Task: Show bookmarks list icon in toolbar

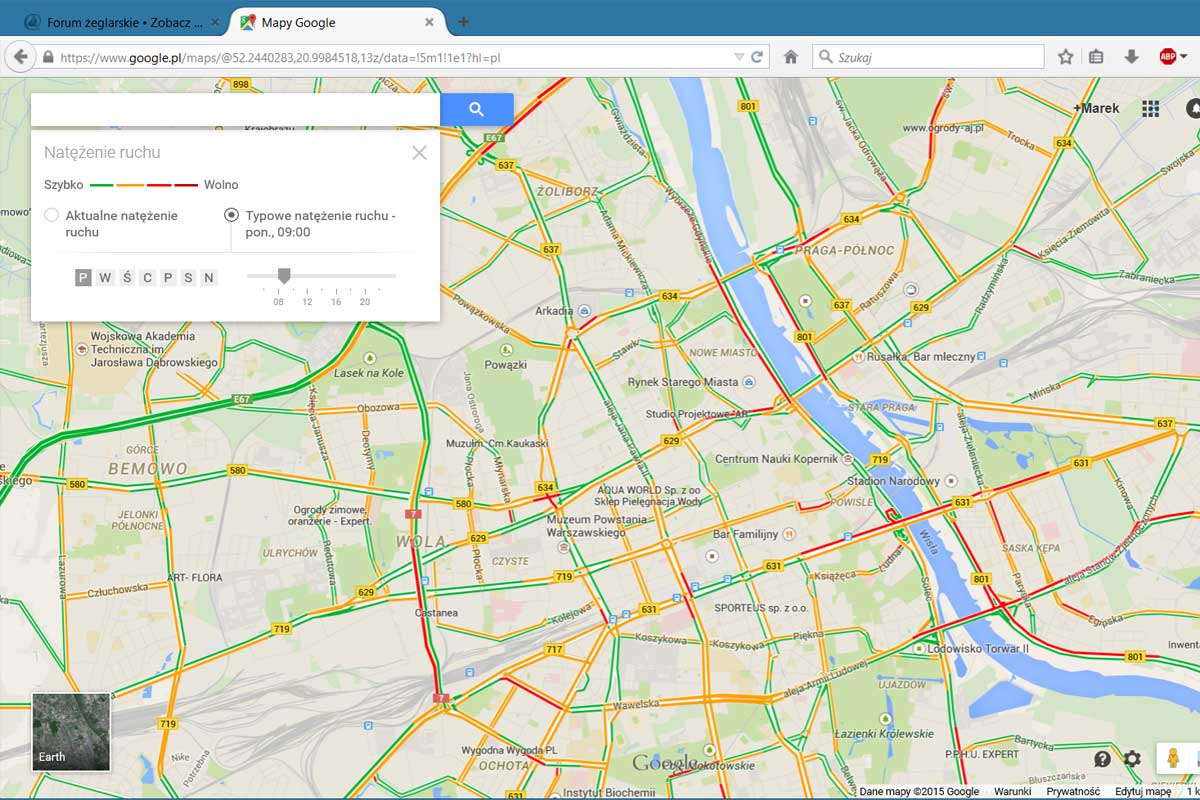Action: coord(1096,57)
